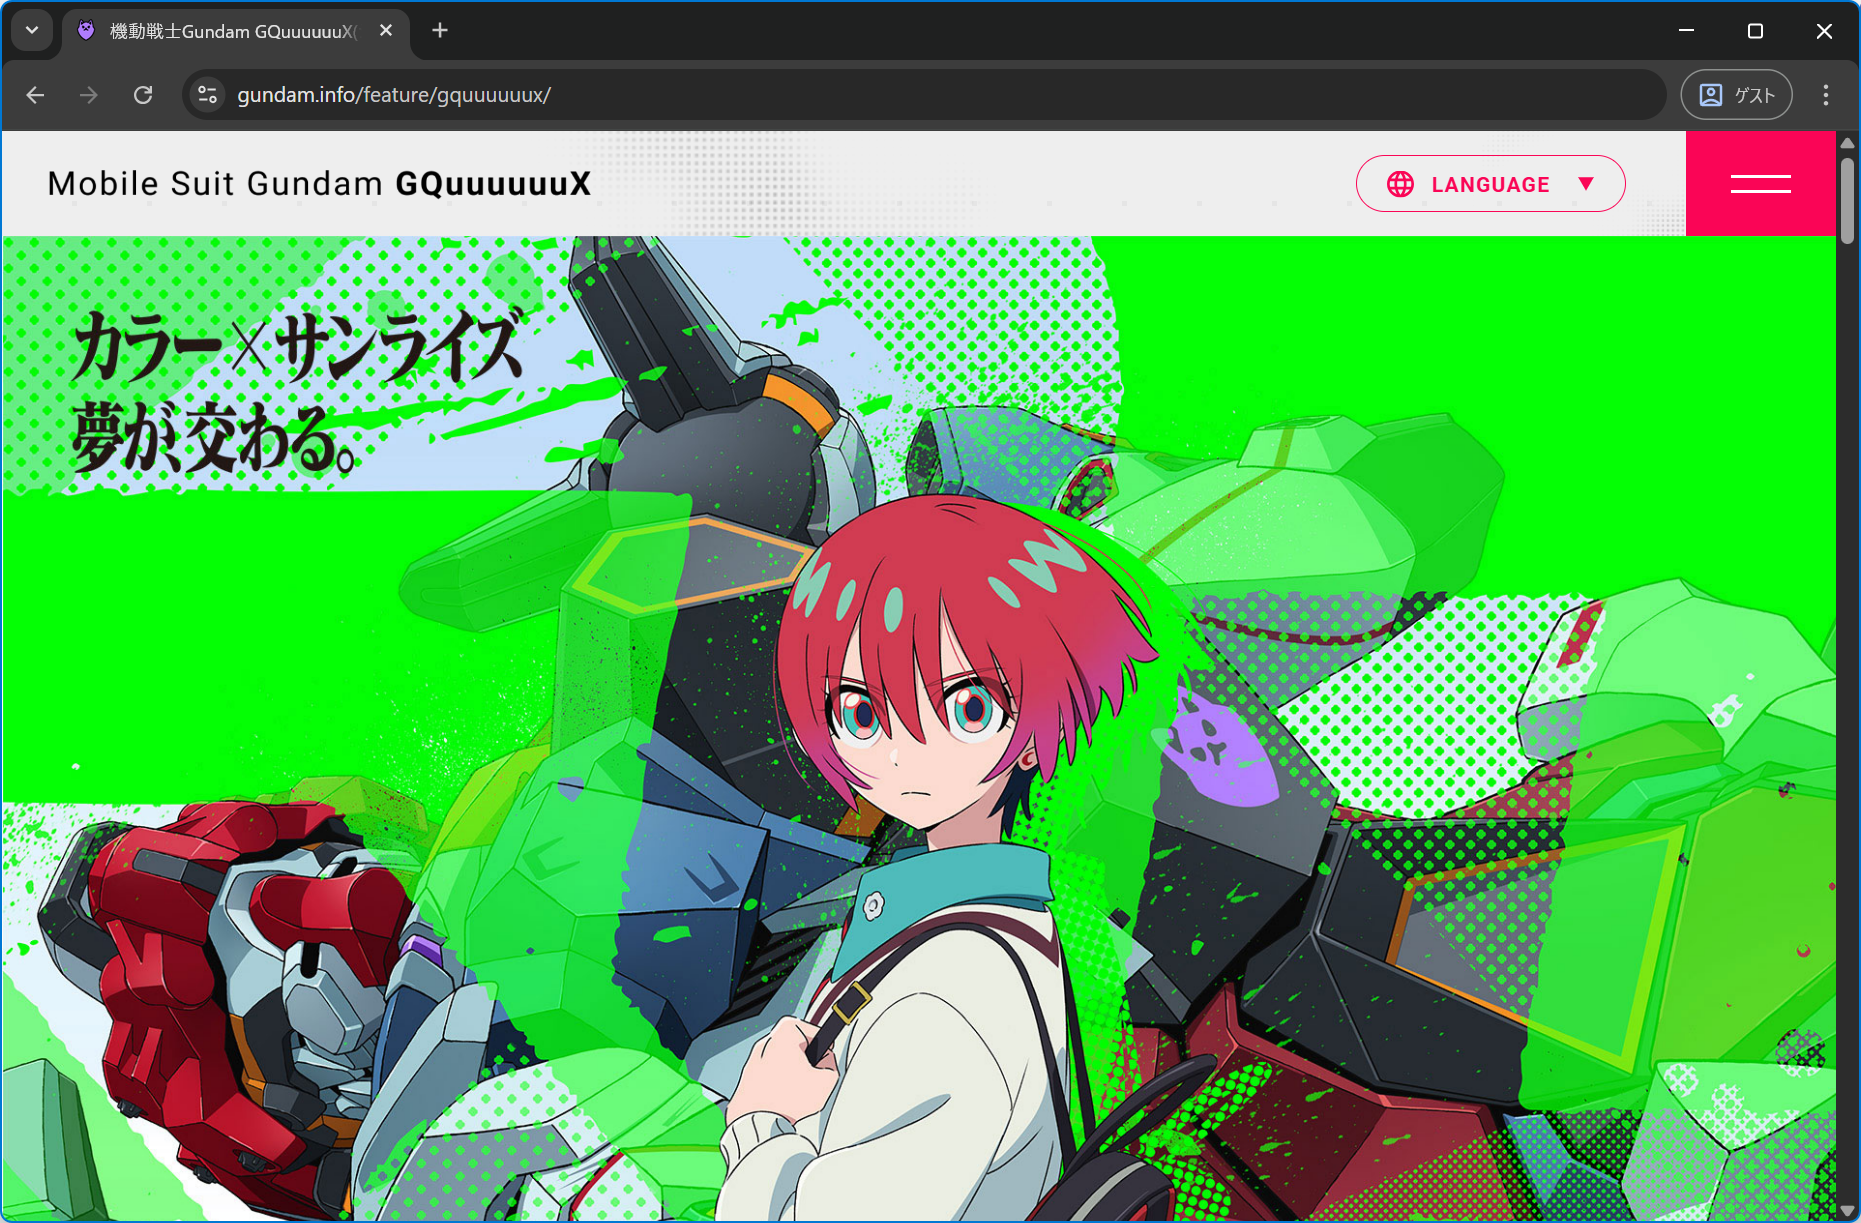Click the globe icon in LANGUAGE button
Image resolution: width=1861 pixels, height=1223 pixels.
click(1400, 184)
